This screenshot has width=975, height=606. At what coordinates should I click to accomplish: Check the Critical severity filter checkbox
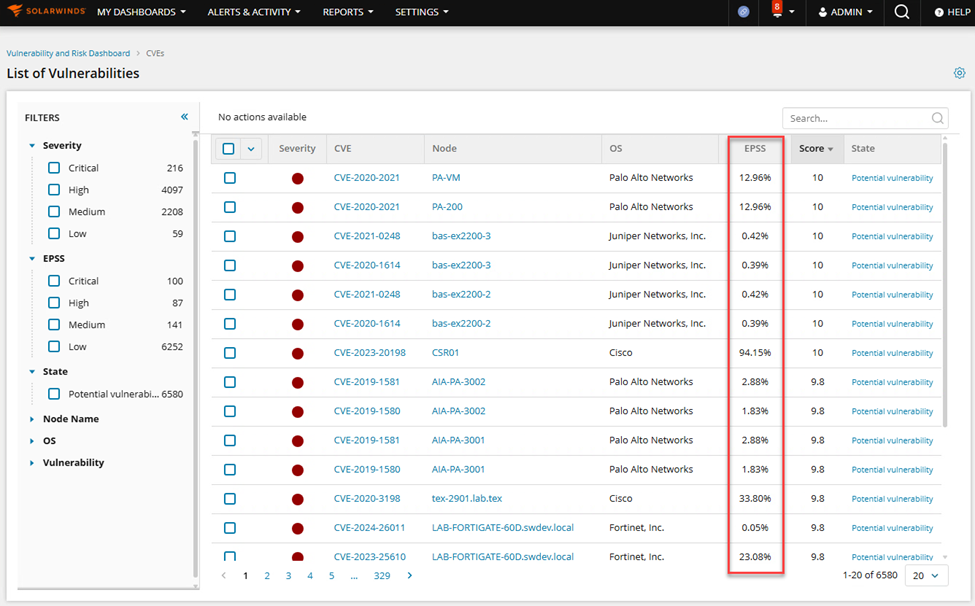(x=53, y=167)
